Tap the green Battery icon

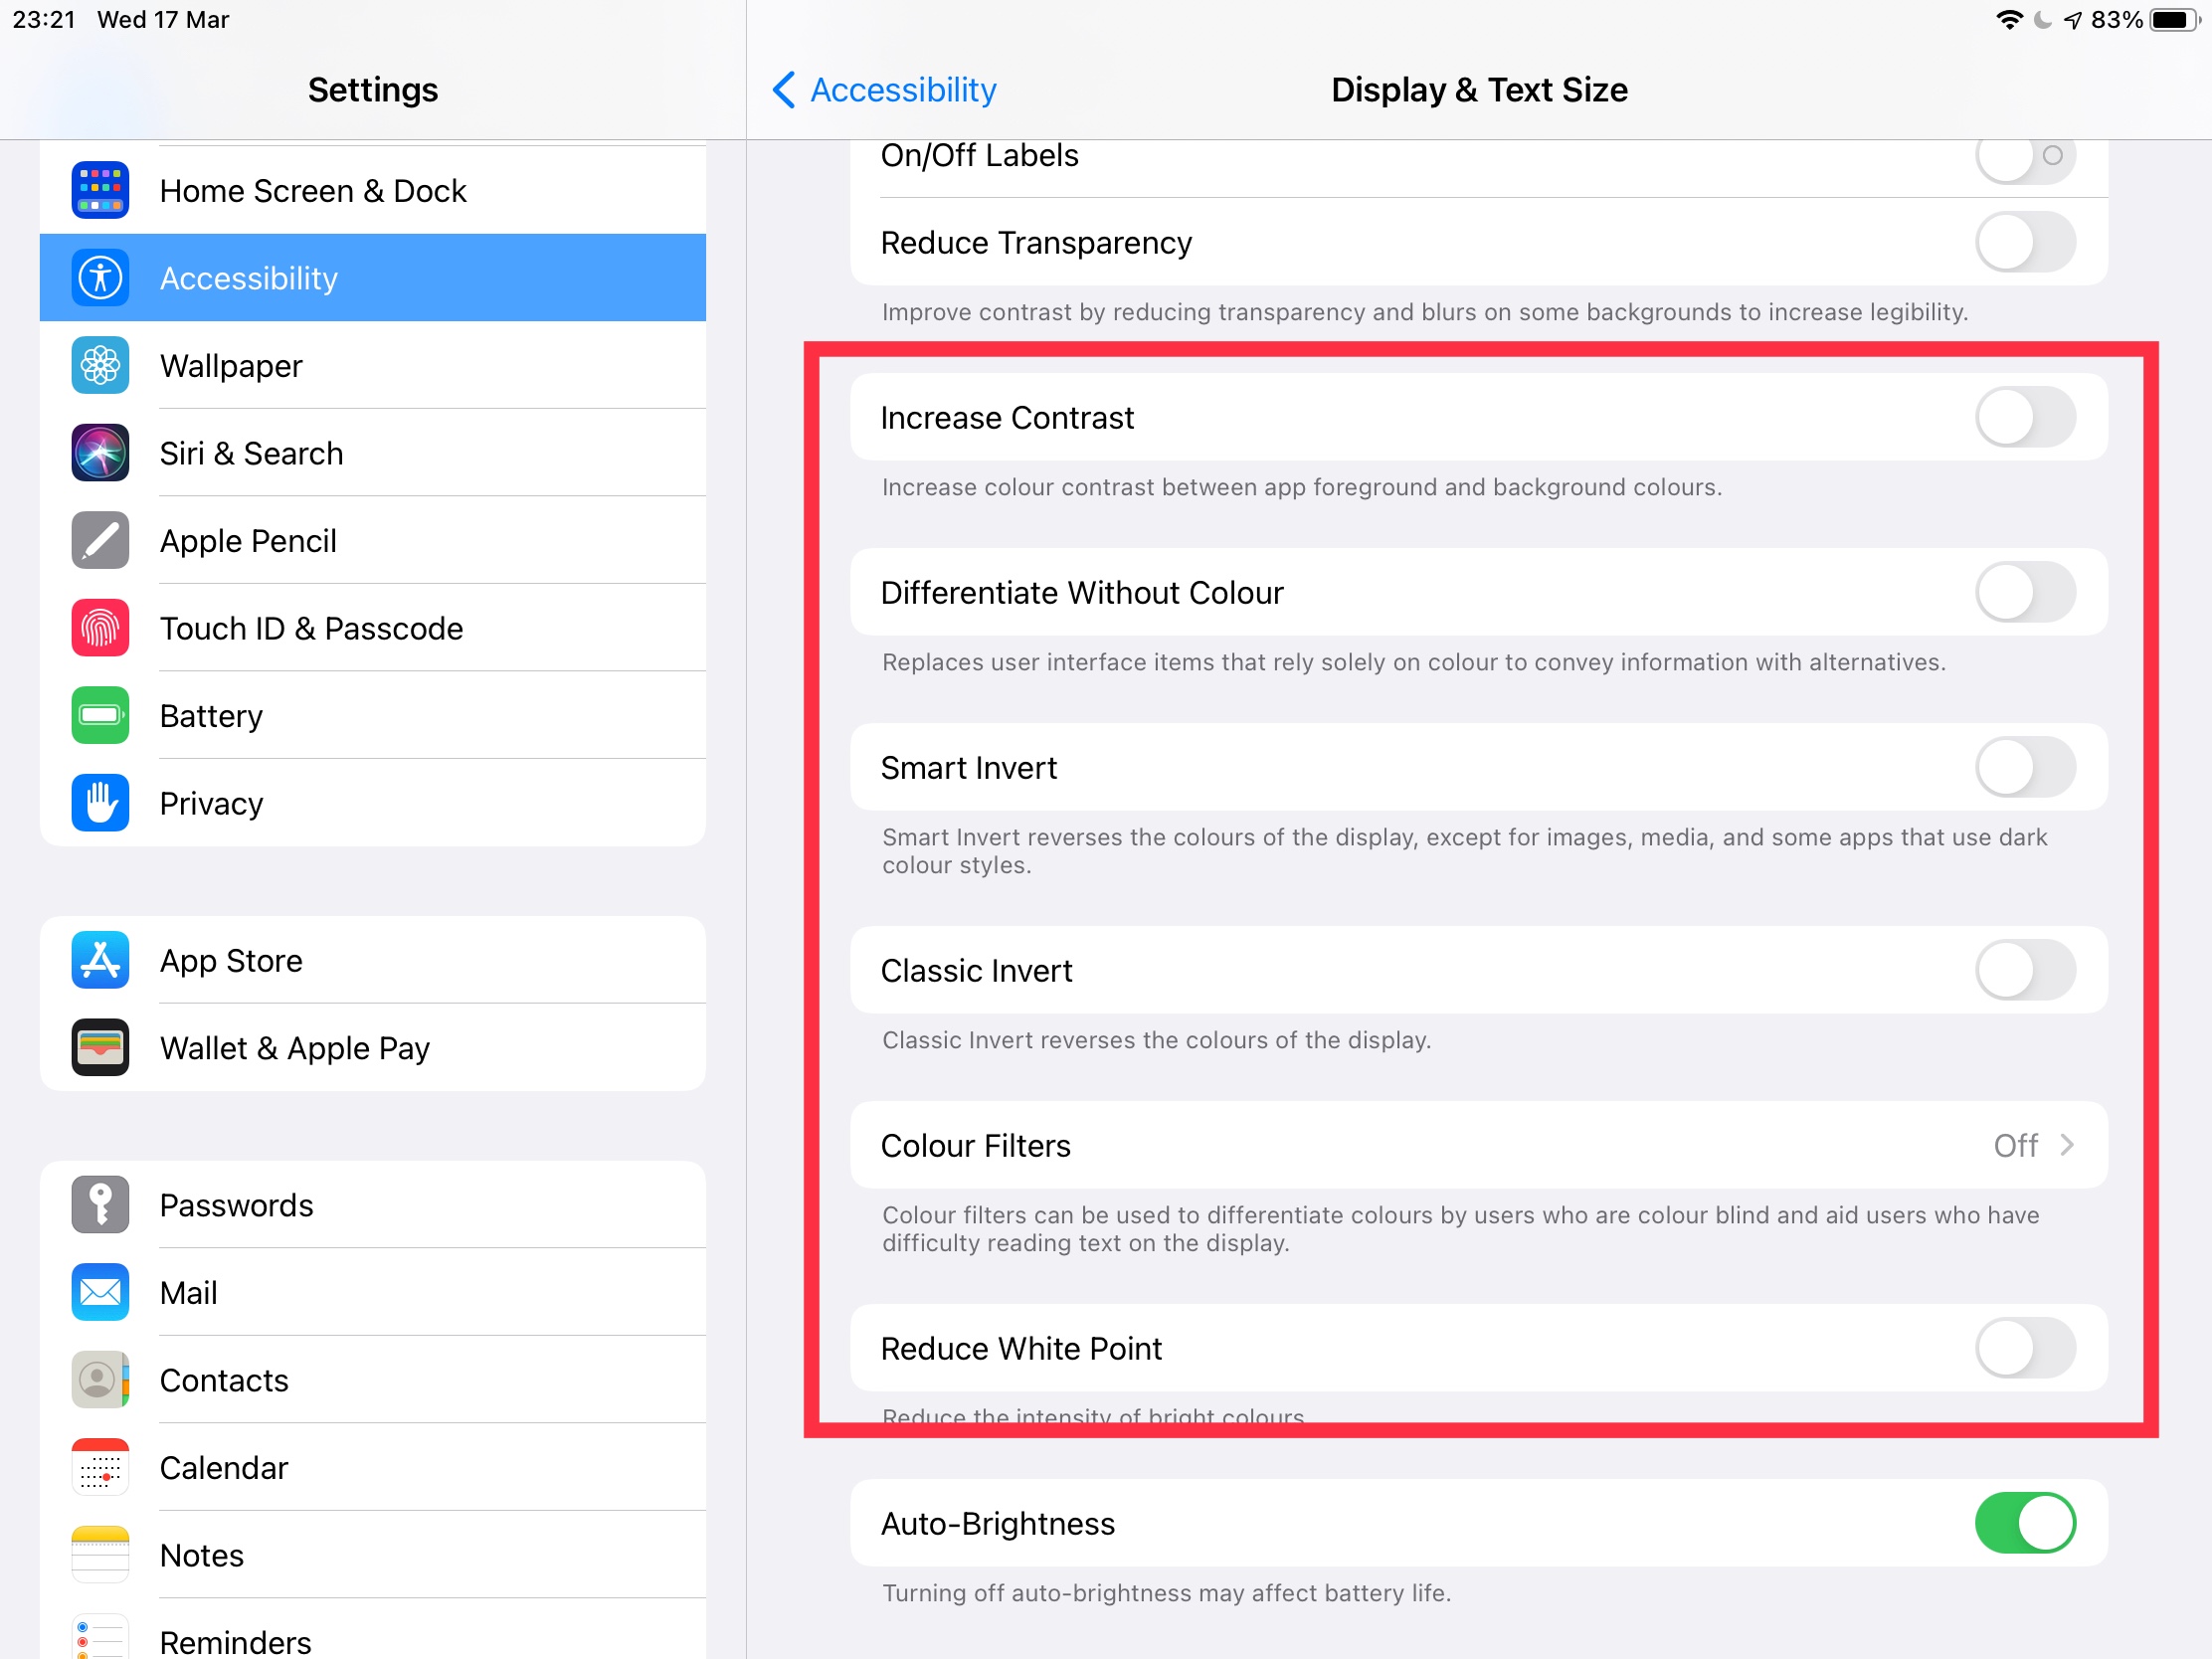(100, 716)
